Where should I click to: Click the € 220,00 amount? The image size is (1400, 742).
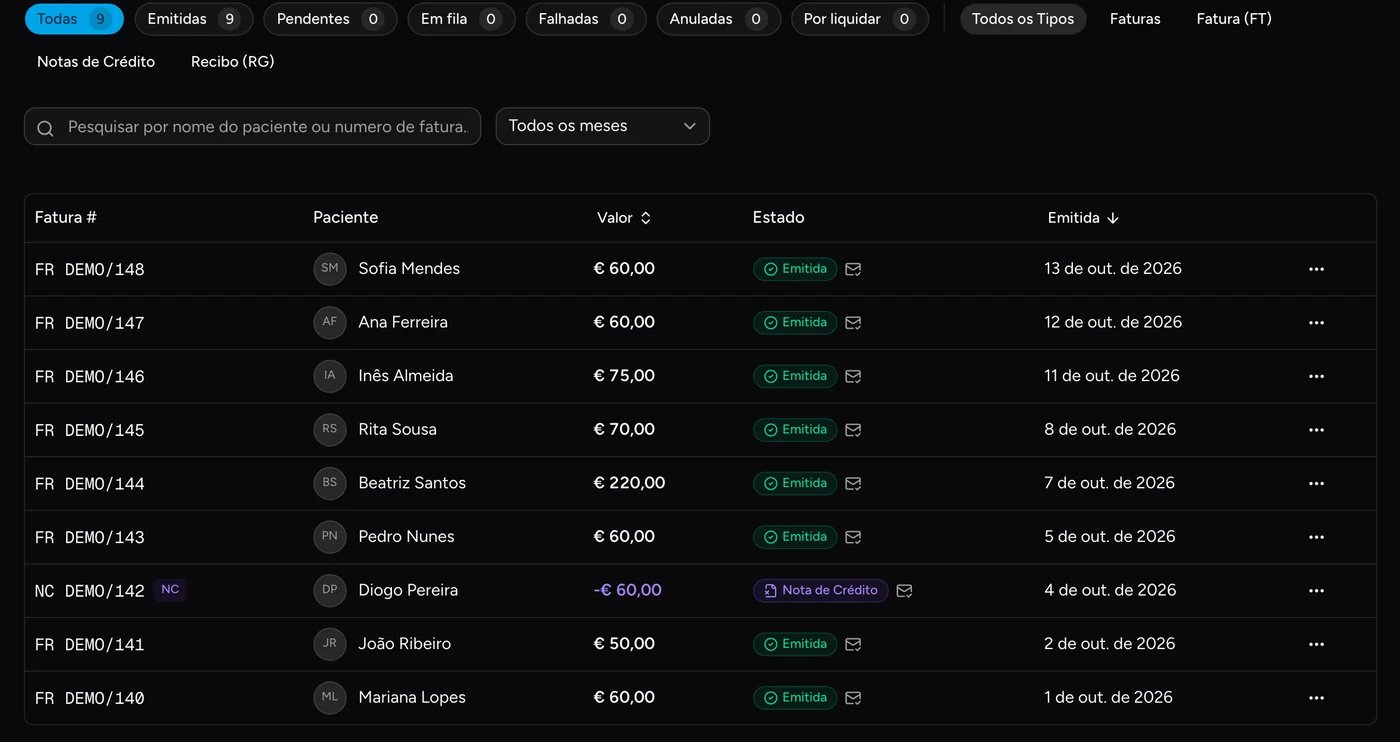(x=629, y=483)
